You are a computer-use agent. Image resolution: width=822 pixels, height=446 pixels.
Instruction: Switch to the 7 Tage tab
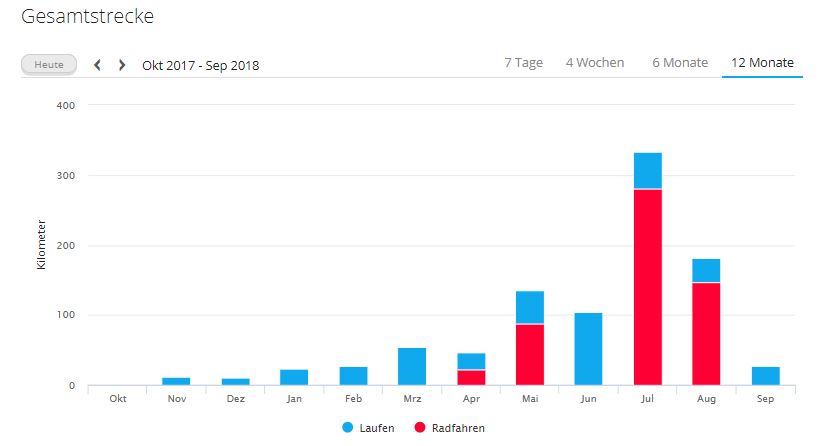(x=523, y=63)
